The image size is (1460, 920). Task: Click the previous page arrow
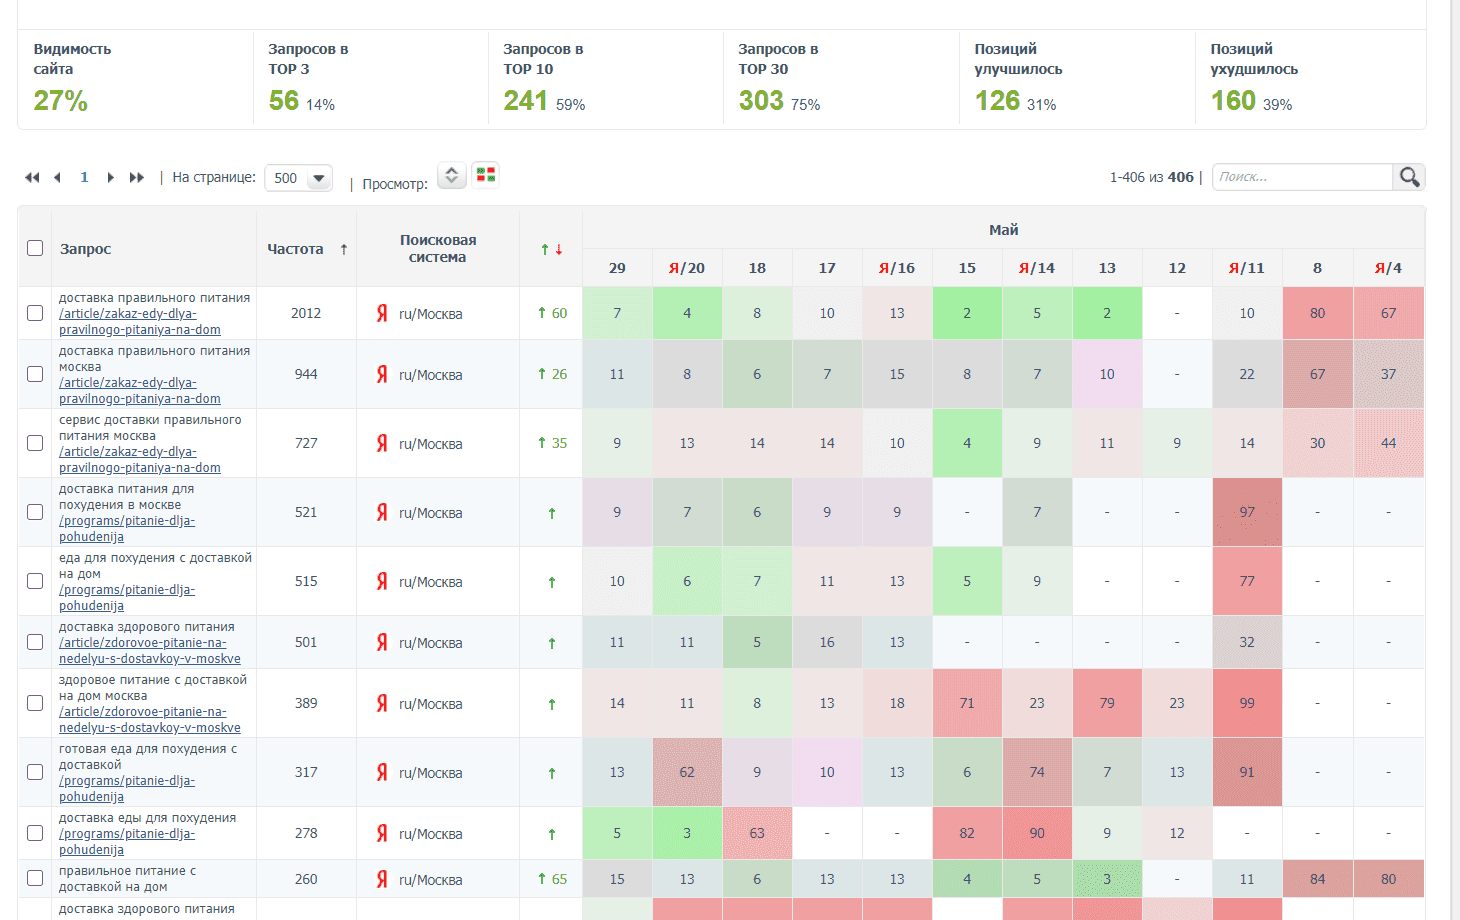57,178
